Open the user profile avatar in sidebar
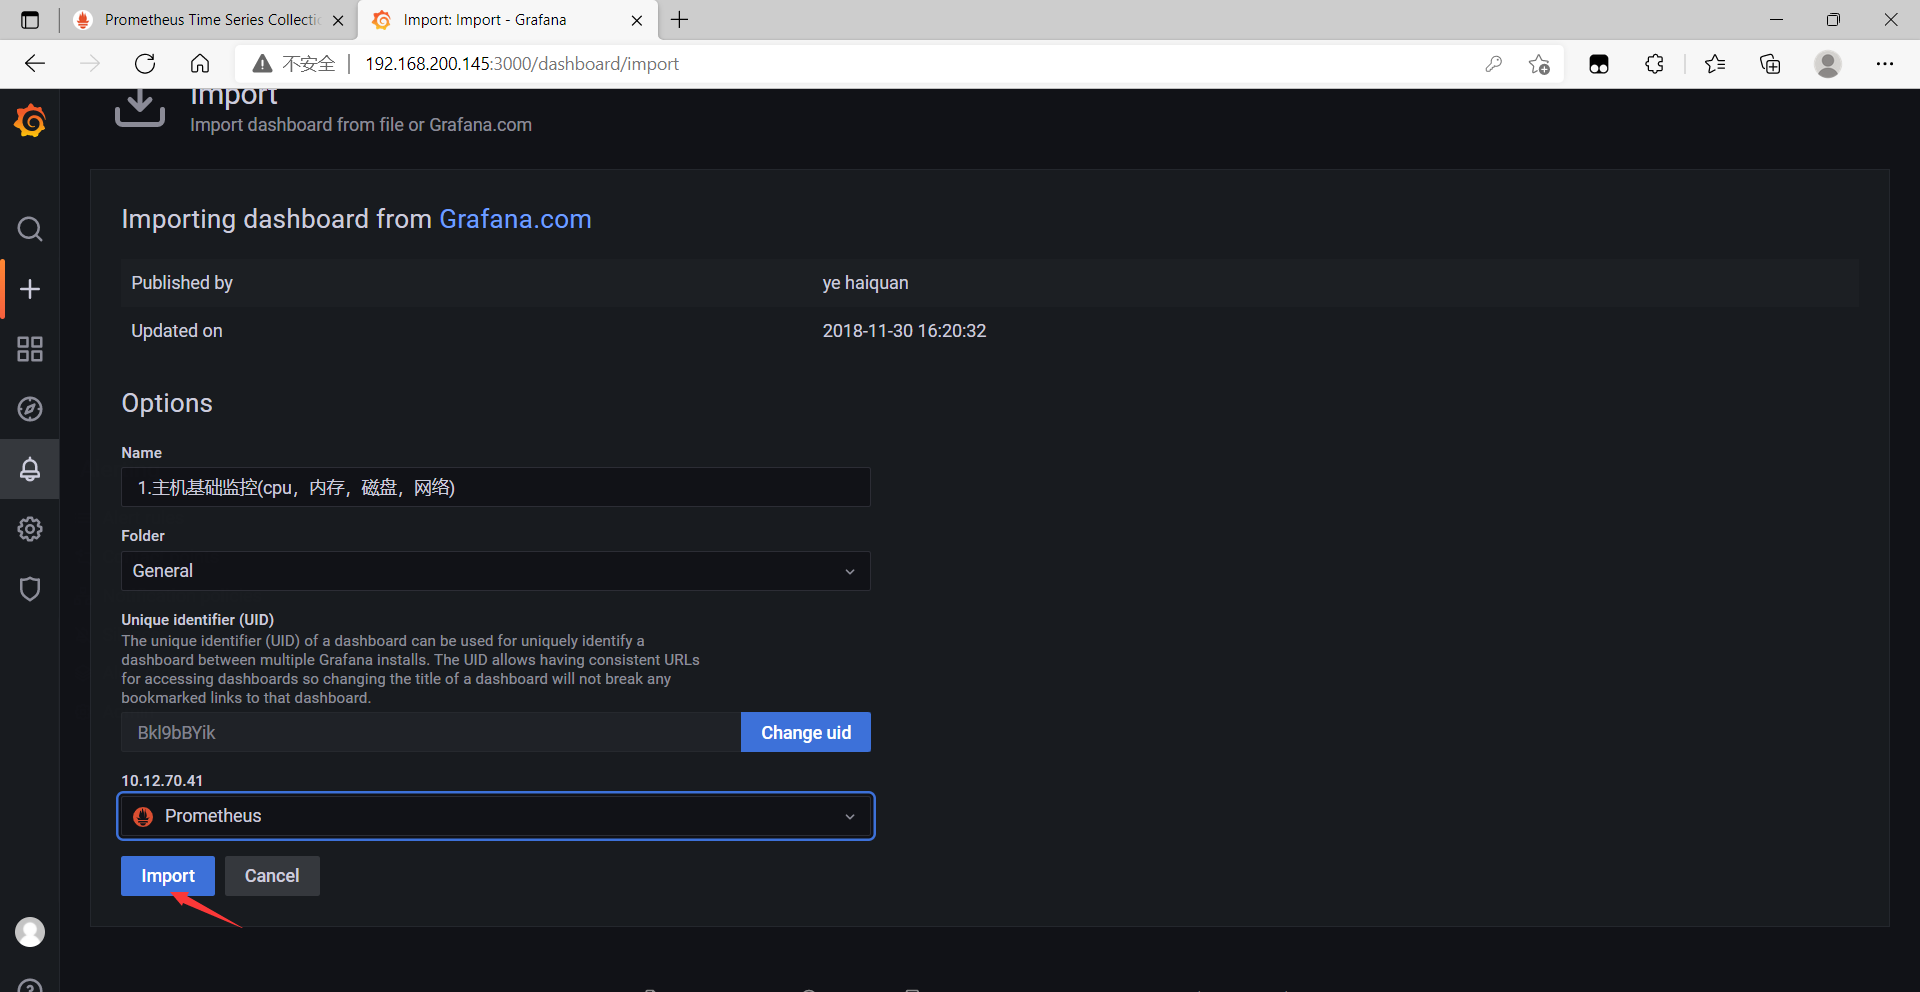This screenshot has height=992, width=1920. tap(30, 932)
